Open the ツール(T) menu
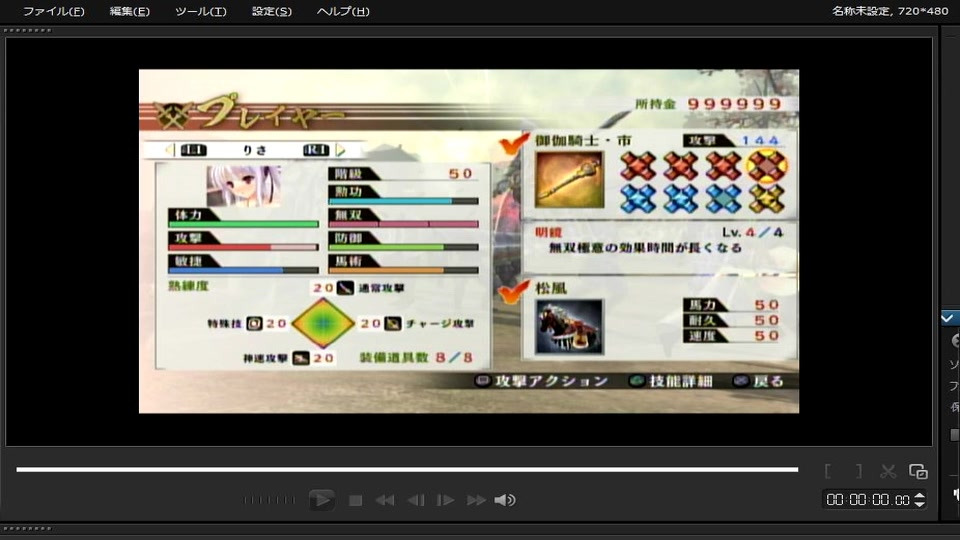Viewport: 960px width, 540px height. [201, 12]
